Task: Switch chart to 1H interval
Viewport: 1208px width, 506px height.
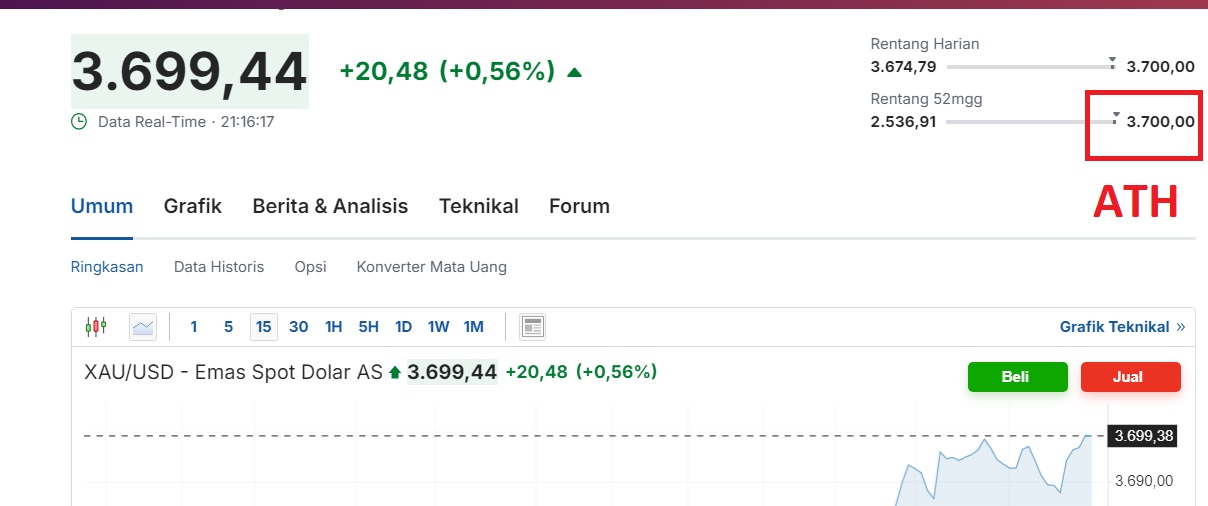Action: click(x=333, y=326)
